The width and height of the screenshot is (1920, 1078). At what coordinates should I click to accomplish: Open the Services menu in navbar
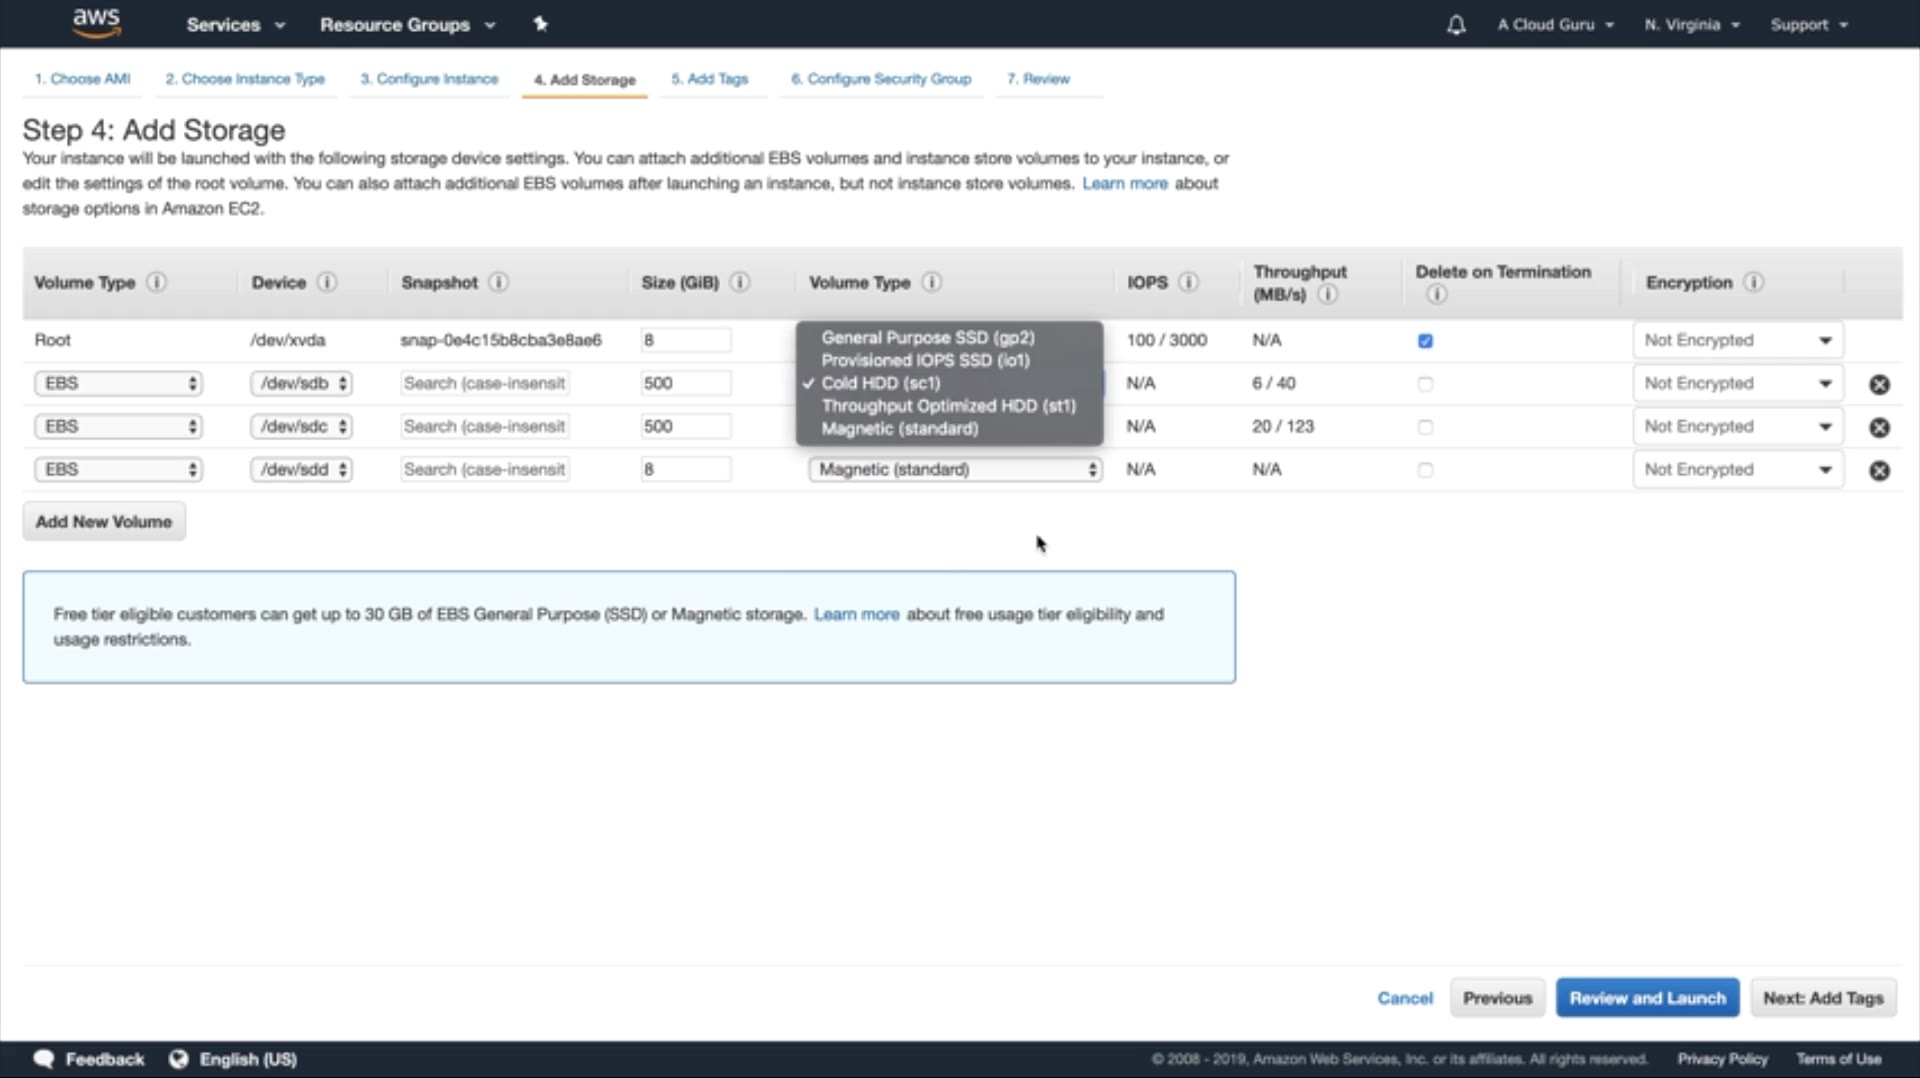pyautogui.click(x=235, y=25)
